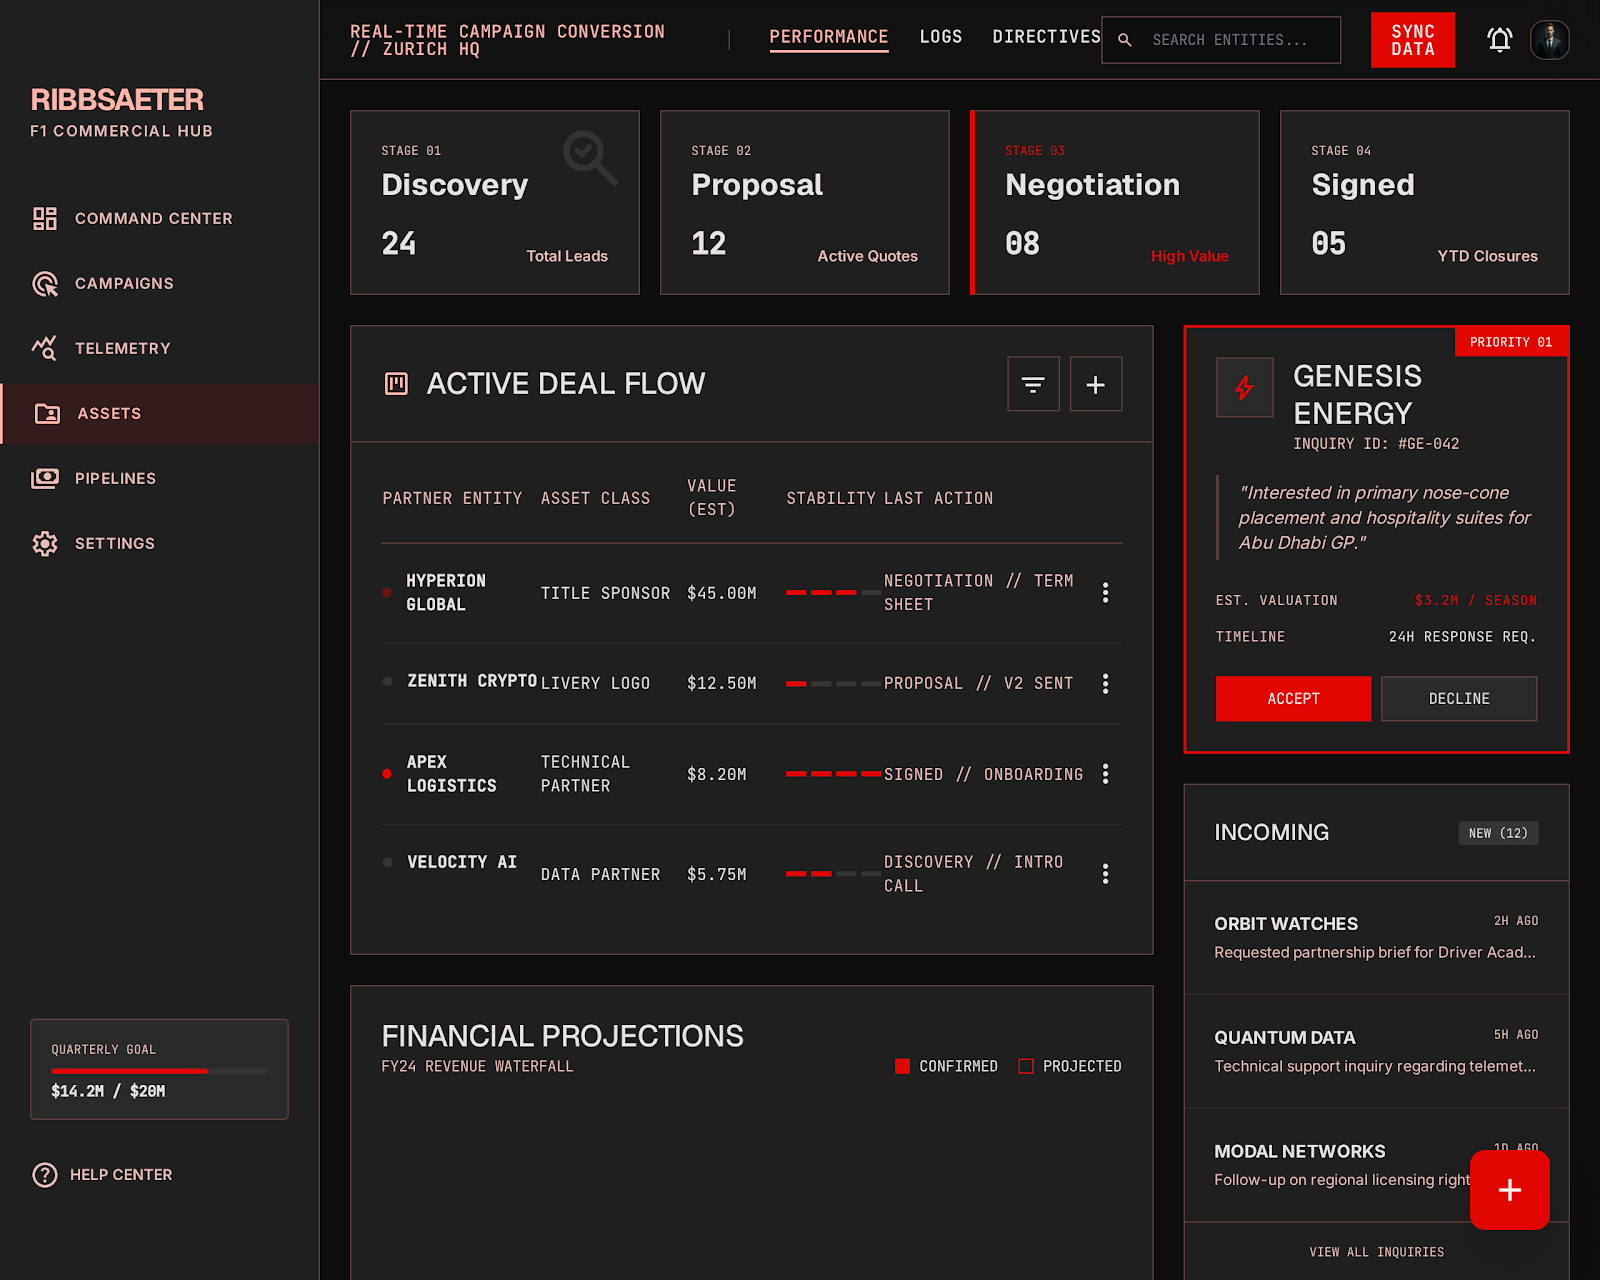Click the Asset Class column header
This screenshot has height=1280, width=1600.
point(595,498)
